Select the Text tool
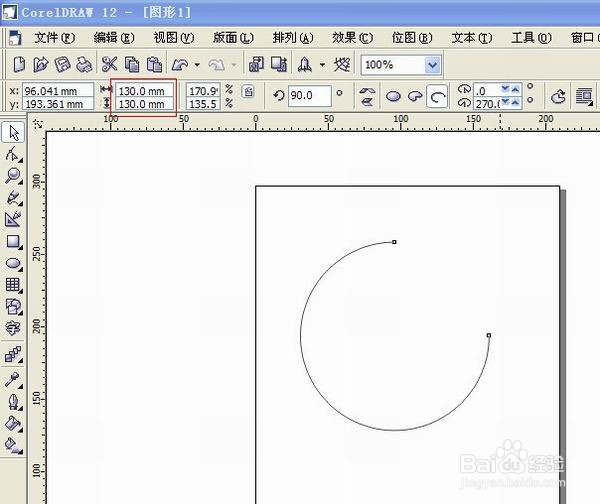 [13, 328]
